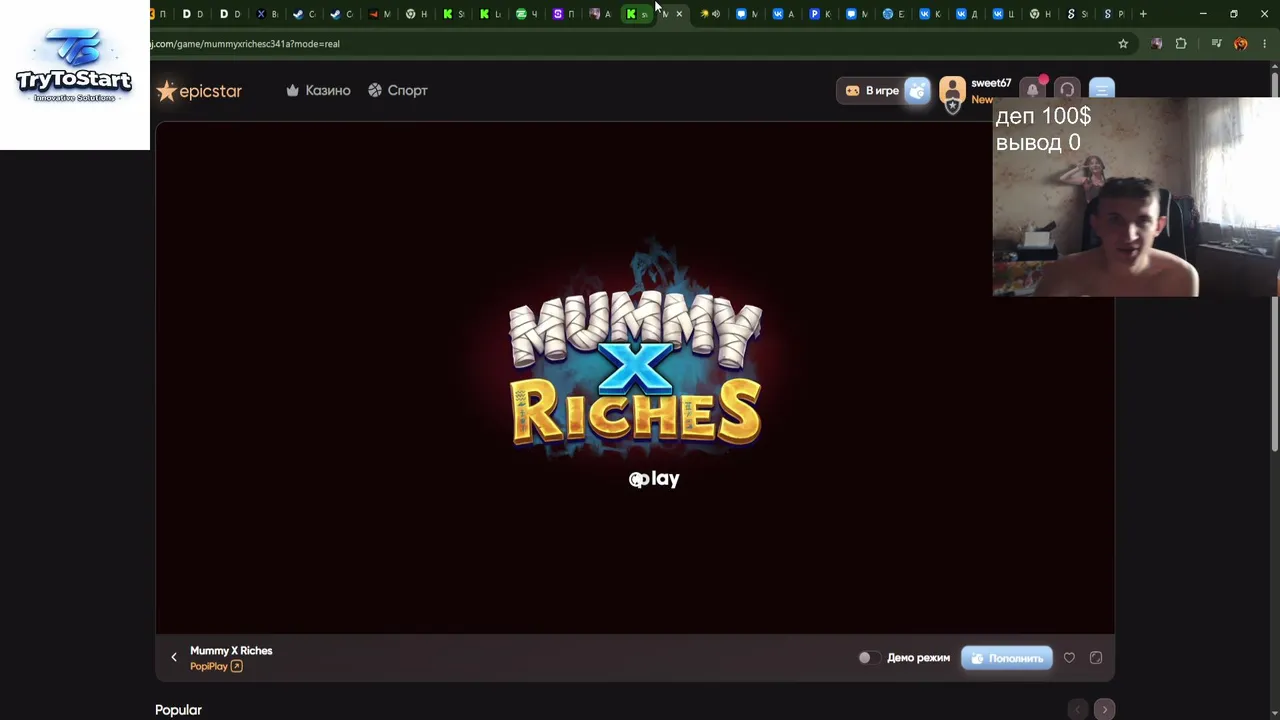Close the active browser tab
1280x720 pixels.
click(x=679, y=14)
